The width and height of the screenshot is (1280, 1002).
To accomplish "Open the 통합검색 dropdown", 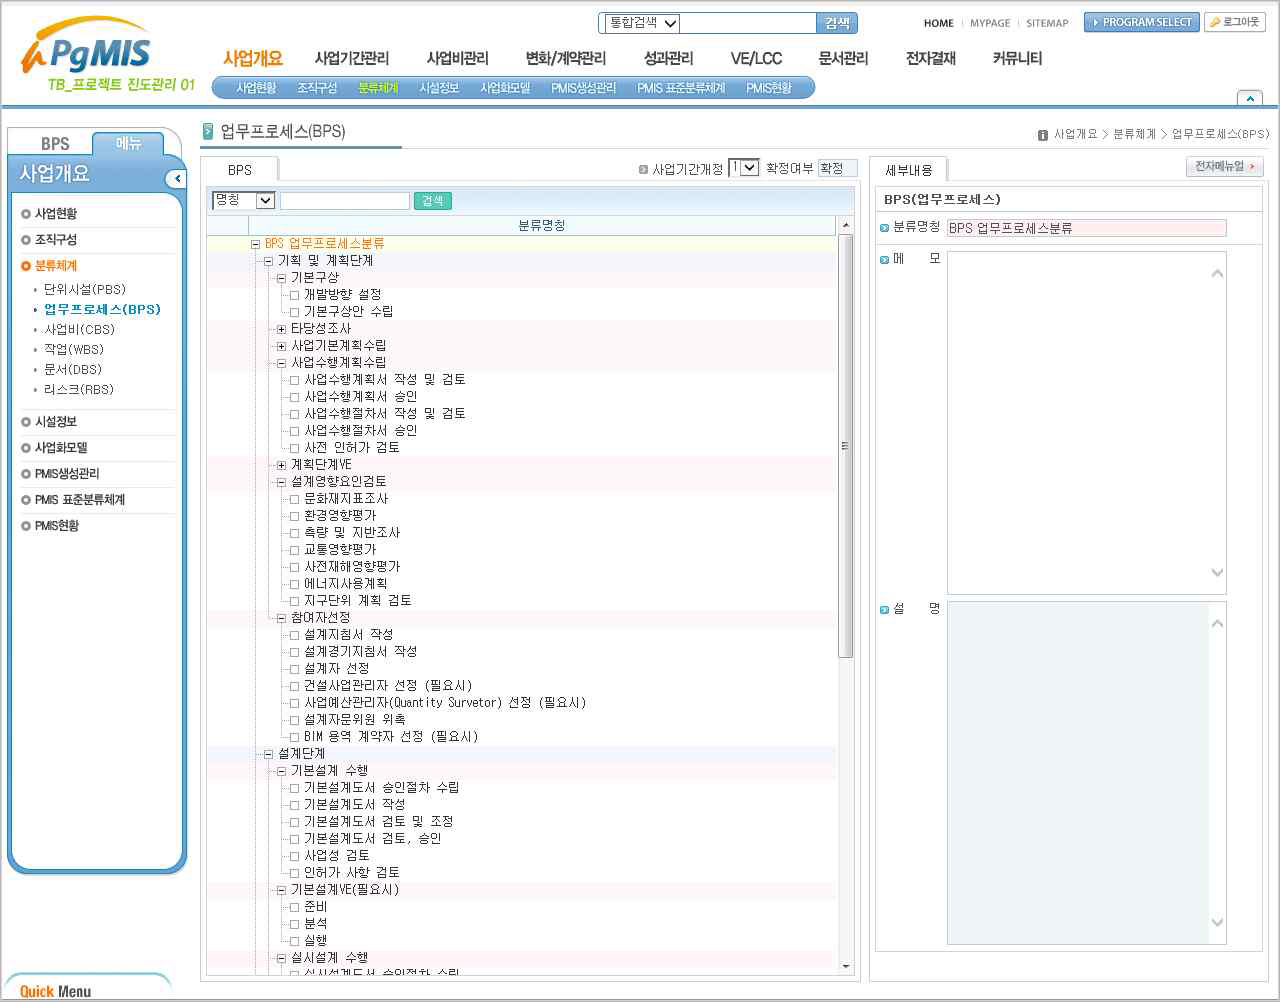I will point(642,23).
